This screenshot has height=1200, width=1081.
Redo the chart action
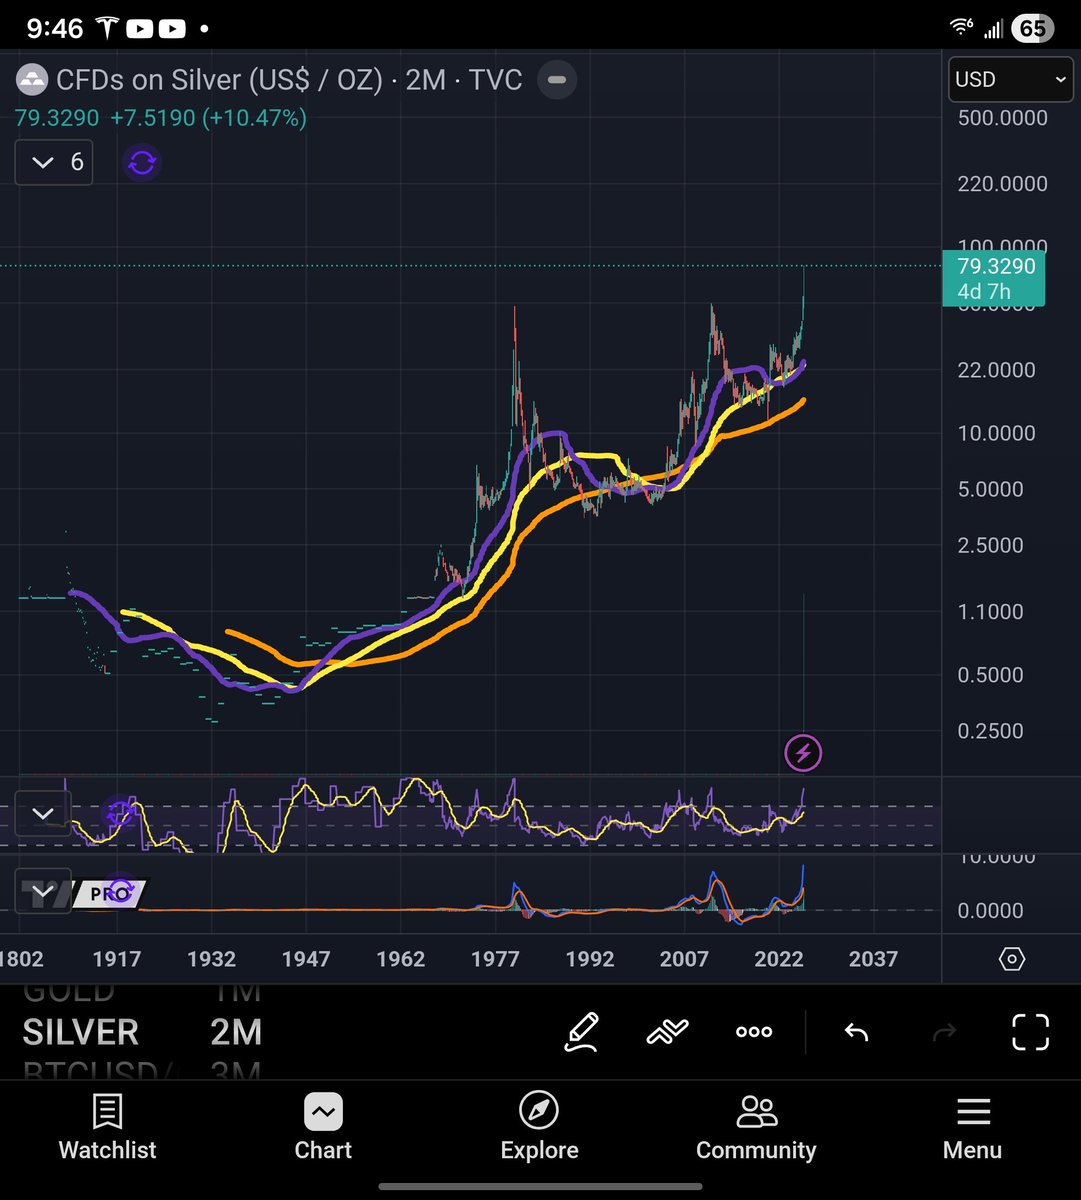(944, 1032)
